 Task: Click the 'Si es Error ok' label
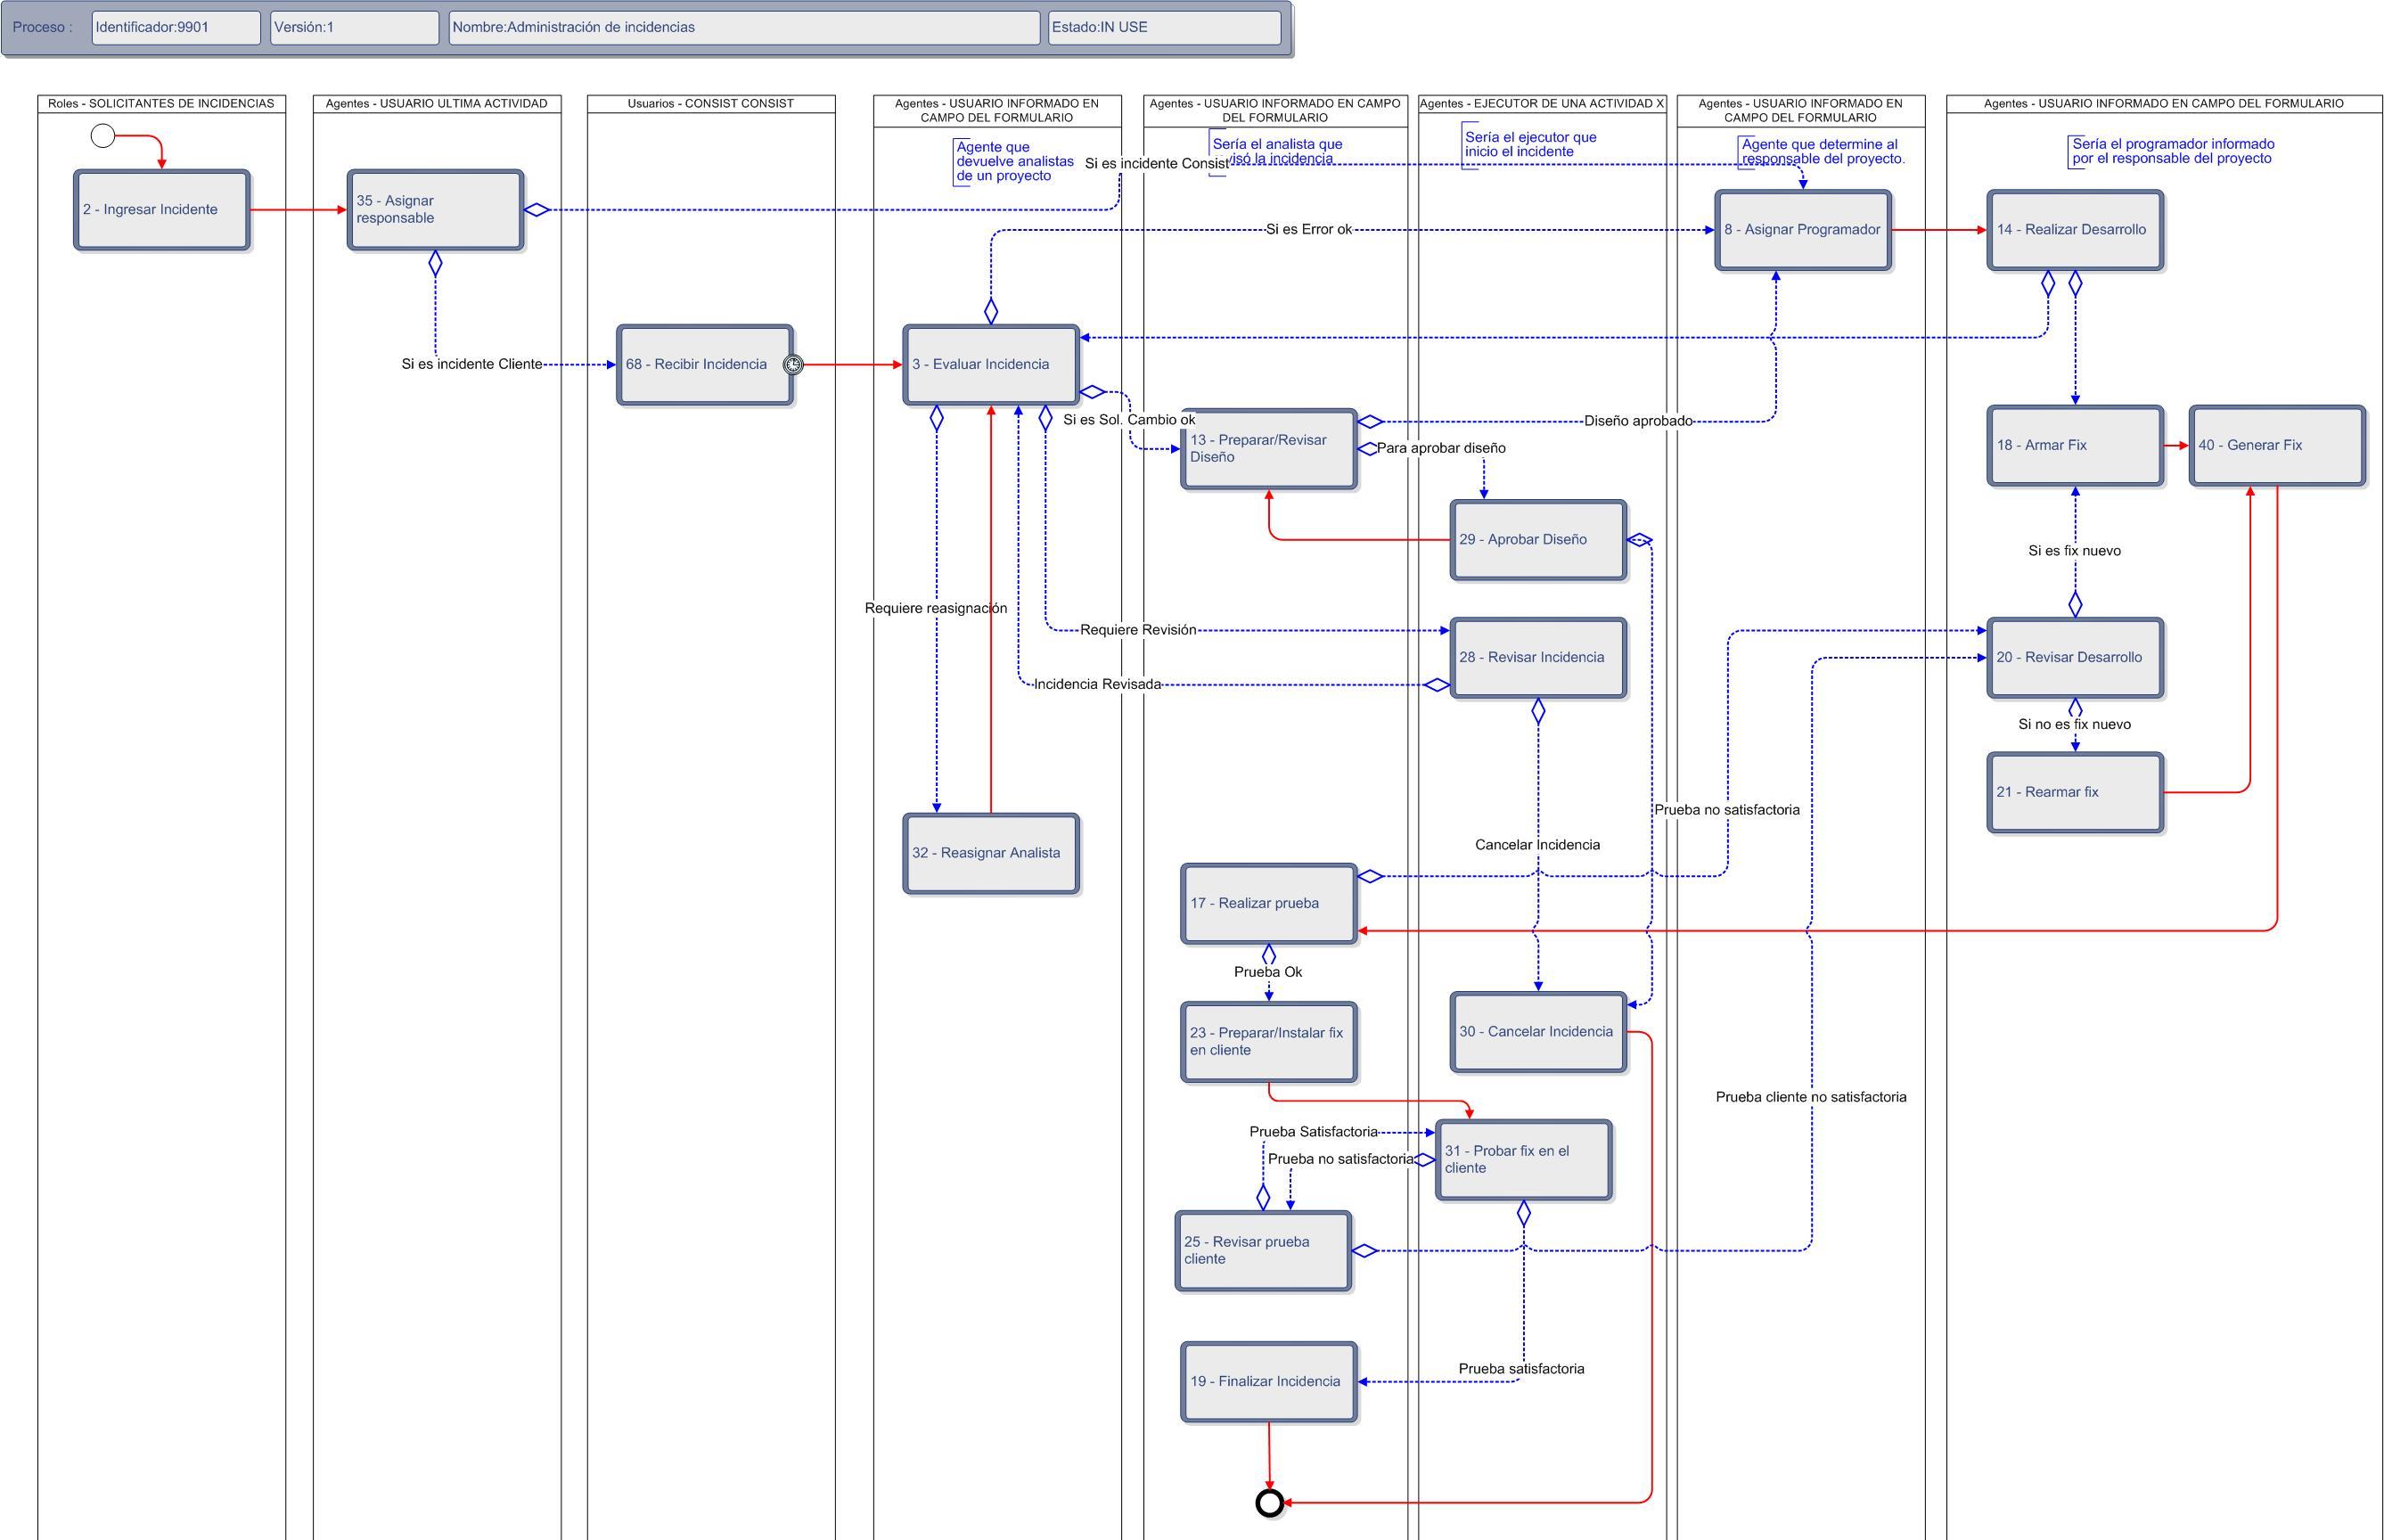coord(1309,230)
